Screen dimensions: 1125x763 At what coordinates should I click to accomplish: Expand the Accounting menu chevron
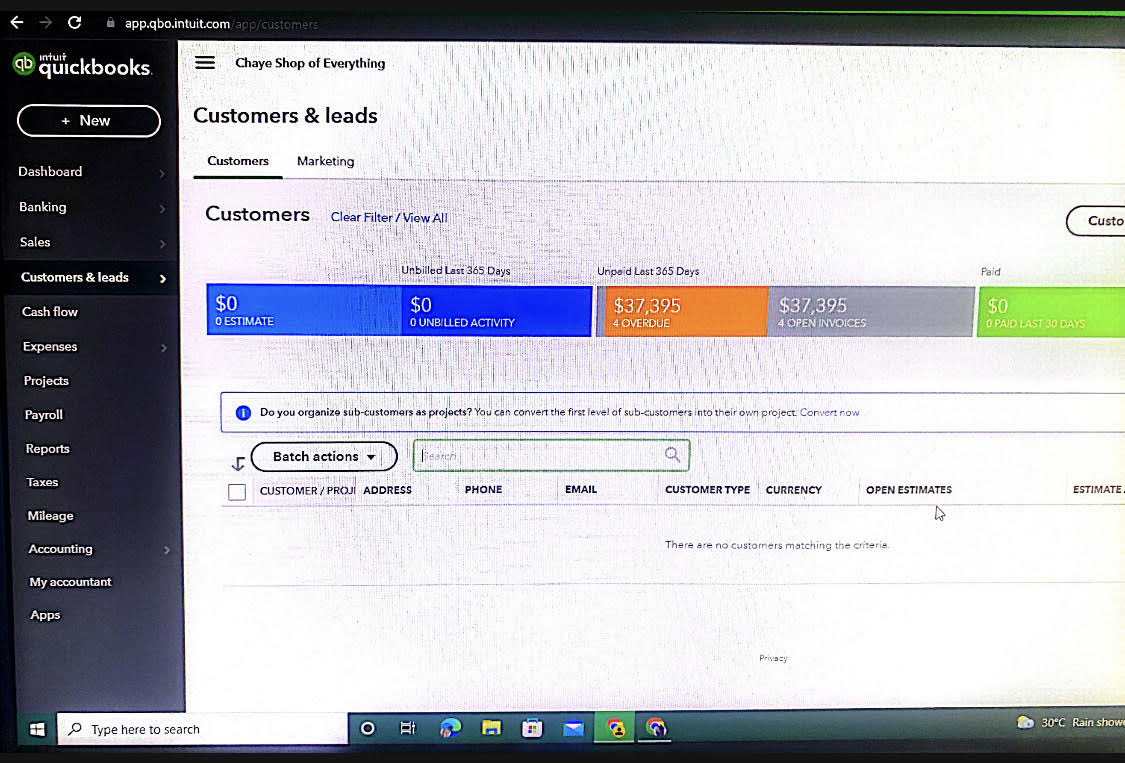[x=166, y=551]
